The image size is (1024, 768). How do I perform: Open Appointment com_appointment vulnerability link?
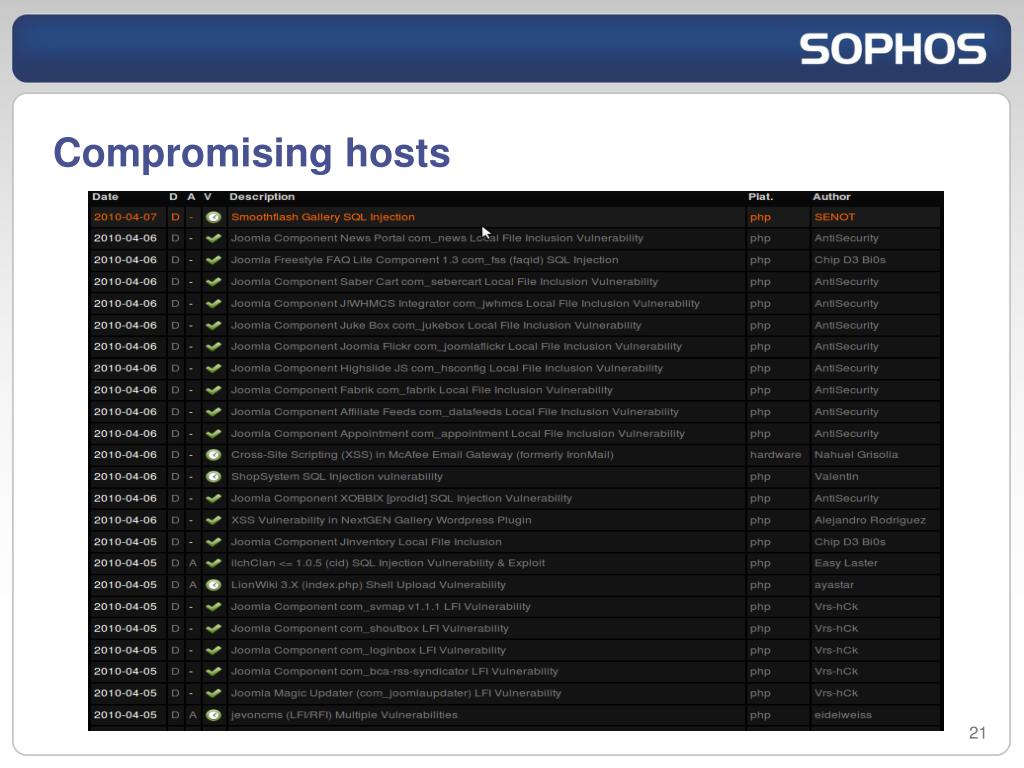[x=458, y=434]
